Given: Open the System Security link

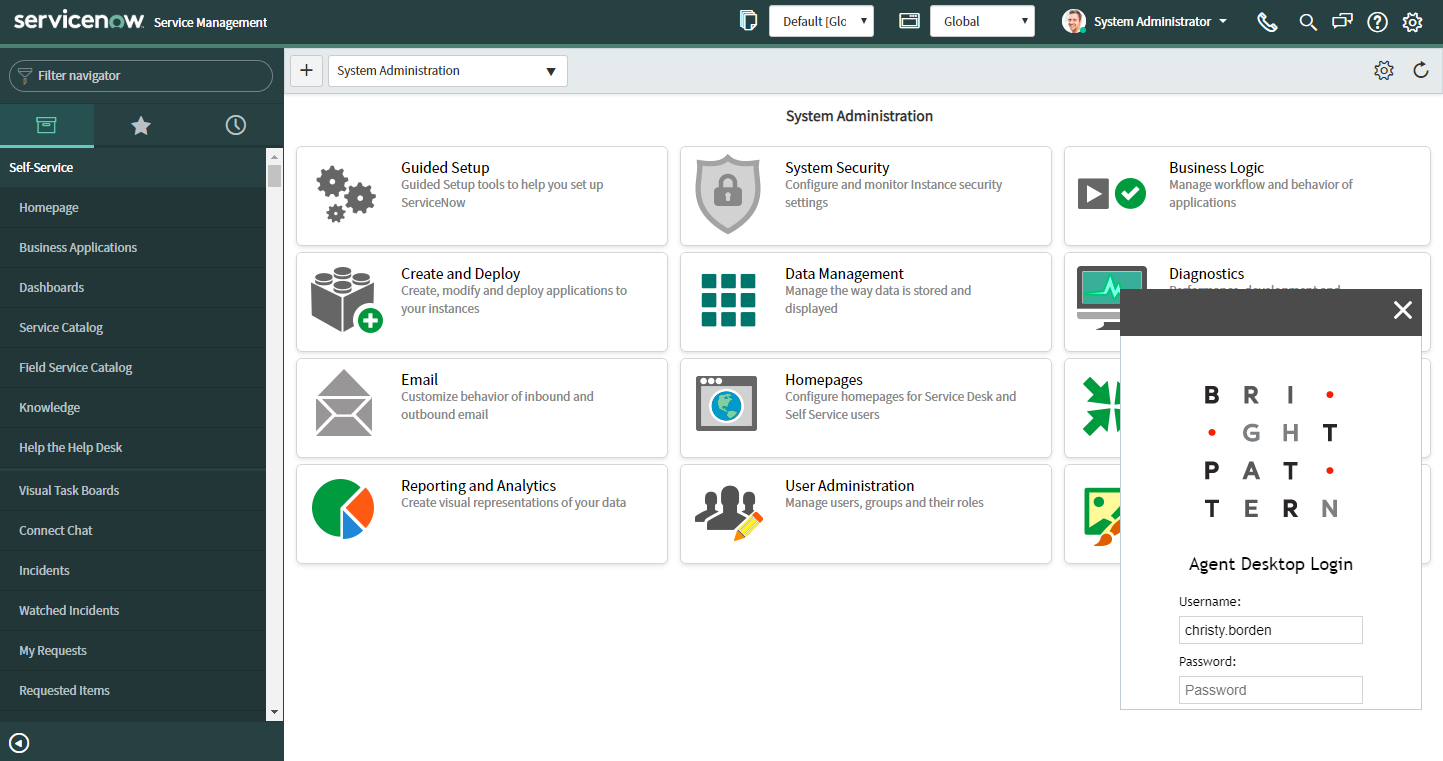Looking at the screenshot, I should [x=837, y=168].
